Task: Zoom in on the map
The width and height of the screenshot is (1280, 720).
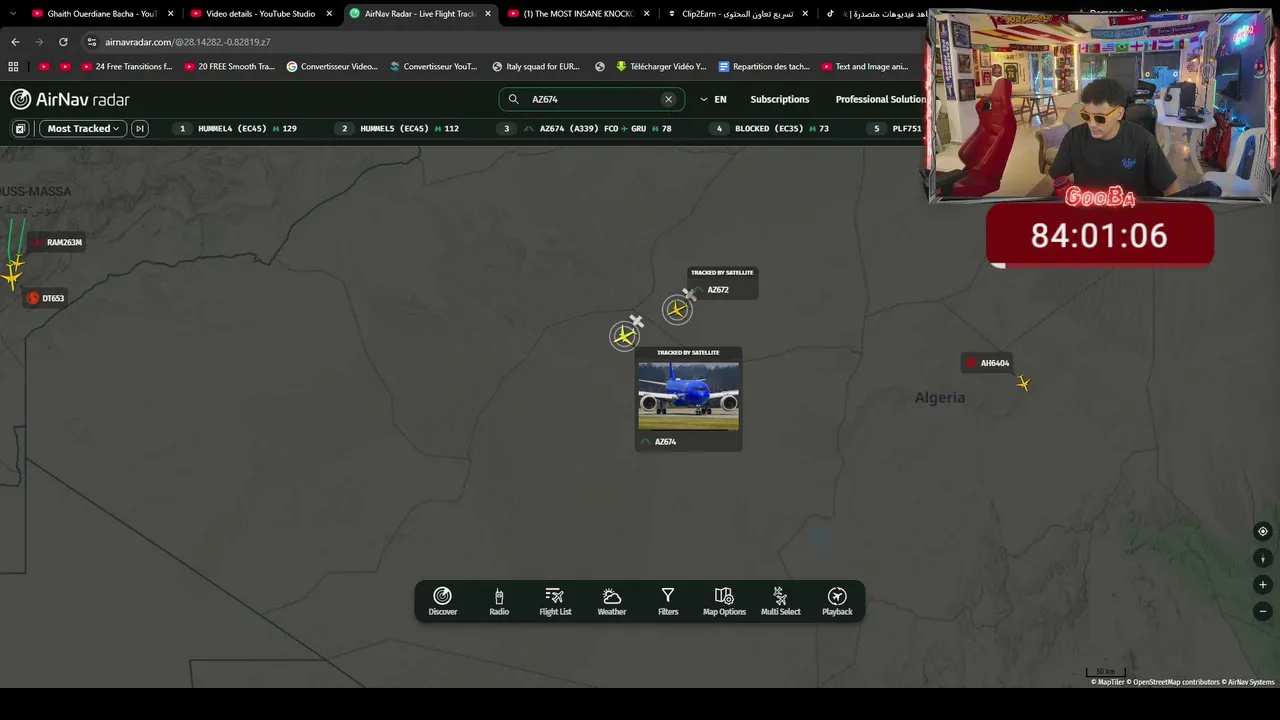Action: click(x=1263, y=585)
